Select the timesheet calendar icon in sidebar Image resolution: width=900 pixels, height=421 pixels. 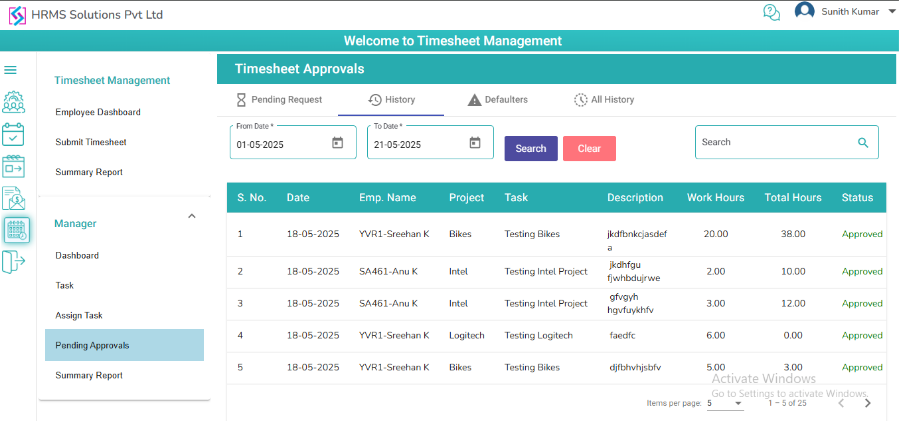[16, 230]
